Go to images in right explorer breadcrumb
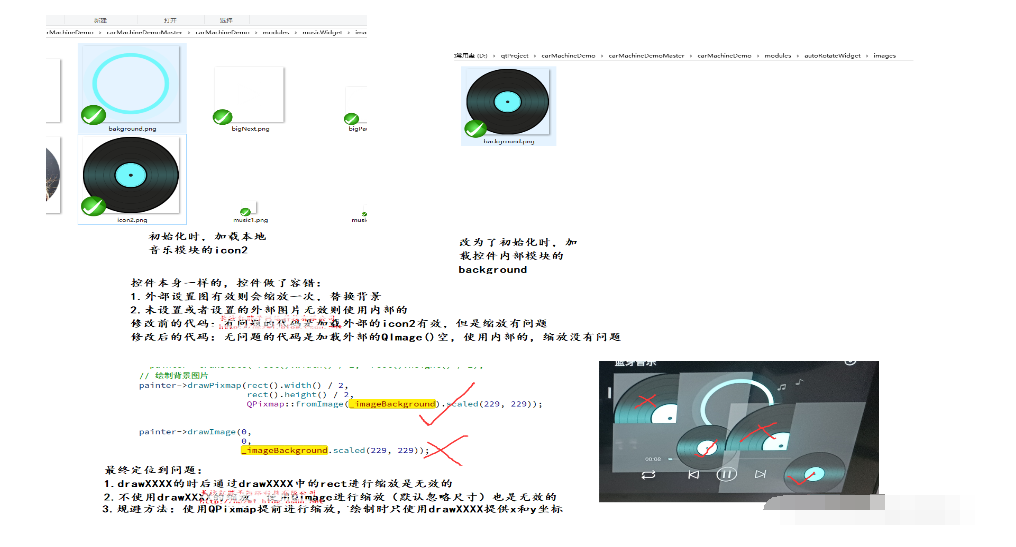The height and width of the screenshot is (547, 1016). [x=884, y=56]
